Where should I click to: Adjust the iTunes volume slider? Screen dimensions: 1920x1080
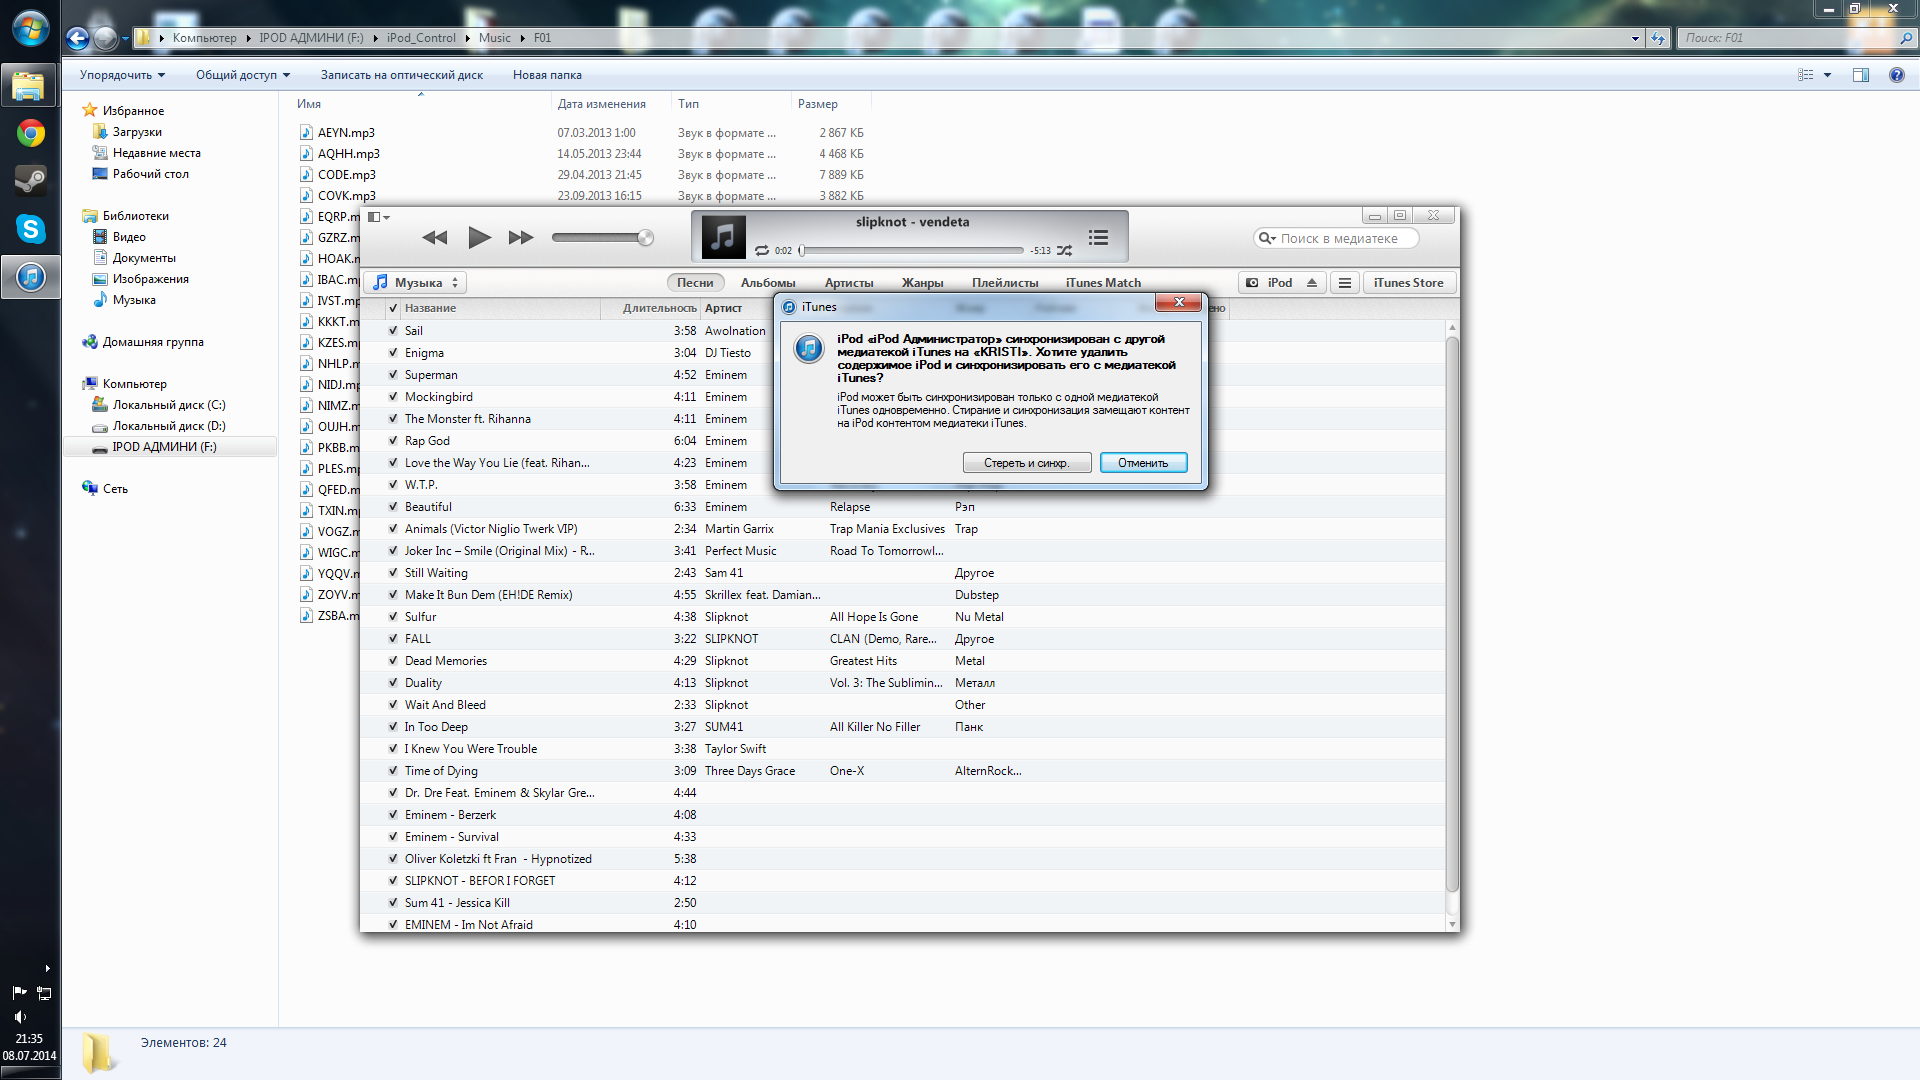click(x=602, y=238)
